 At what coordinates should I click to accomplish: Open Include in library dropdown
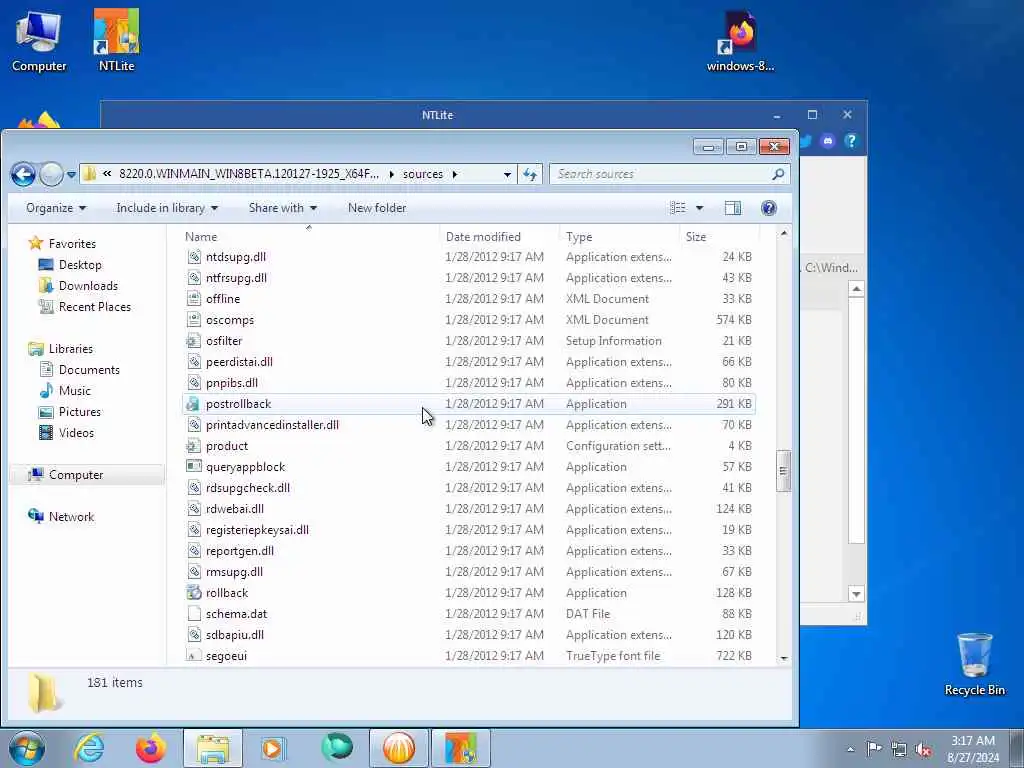pos(167,208)
